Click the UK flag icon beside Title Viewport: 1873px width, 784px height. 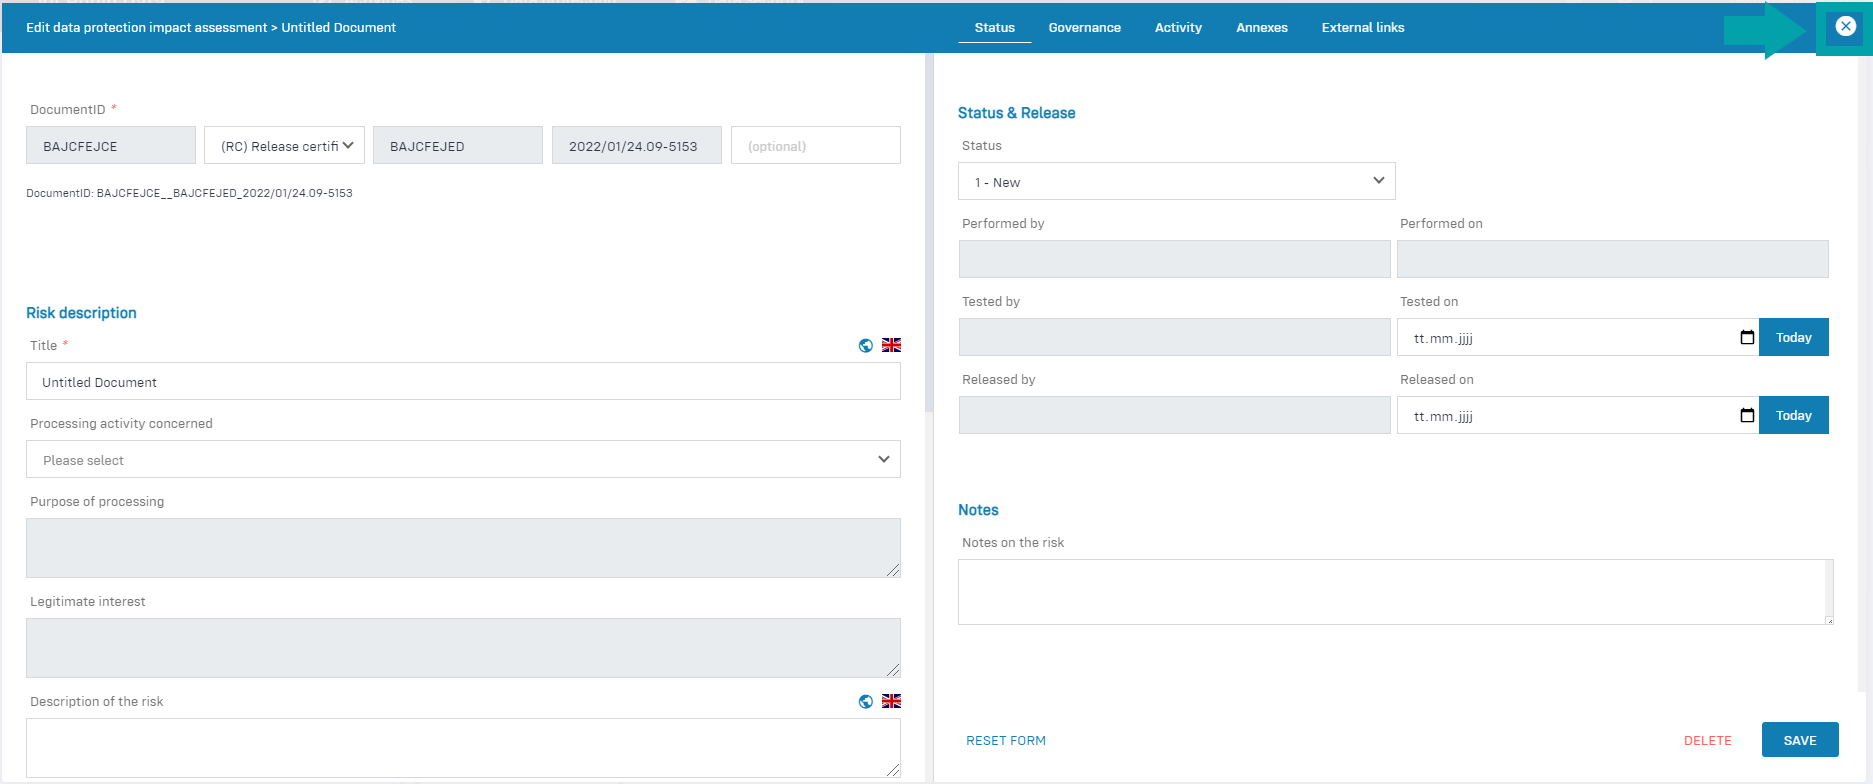pyautogui.click(x=891, y=345)
